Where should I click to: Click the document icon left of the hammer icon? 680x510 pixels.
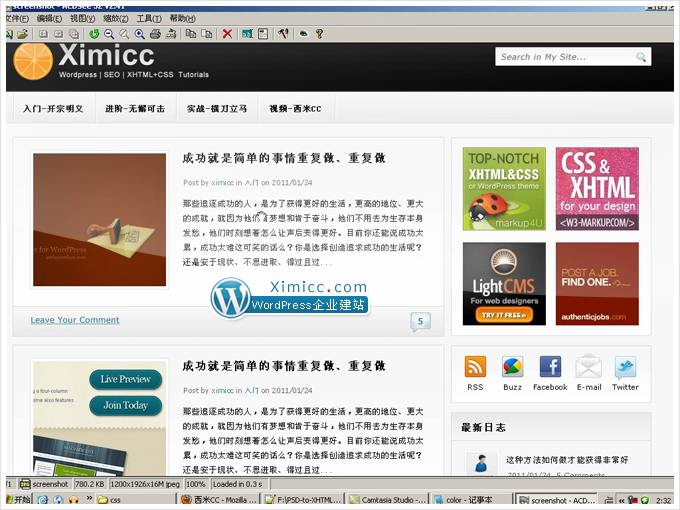263,34
